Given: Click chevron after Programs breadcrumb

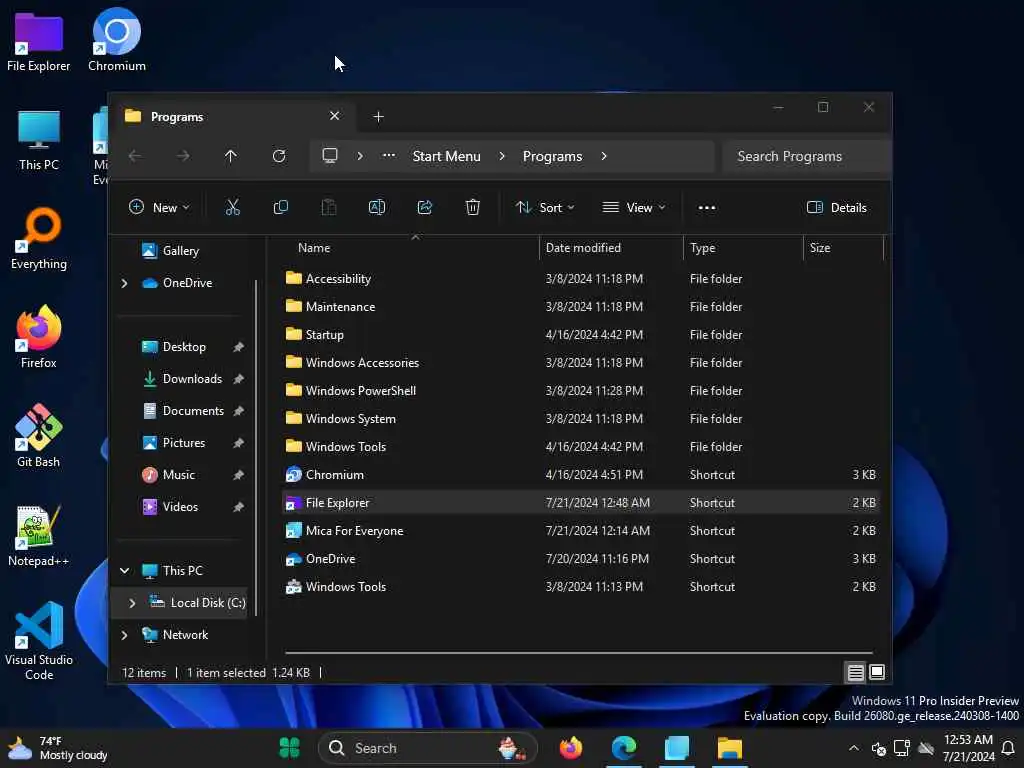Looking at the screenshot, I should [603, 156].
